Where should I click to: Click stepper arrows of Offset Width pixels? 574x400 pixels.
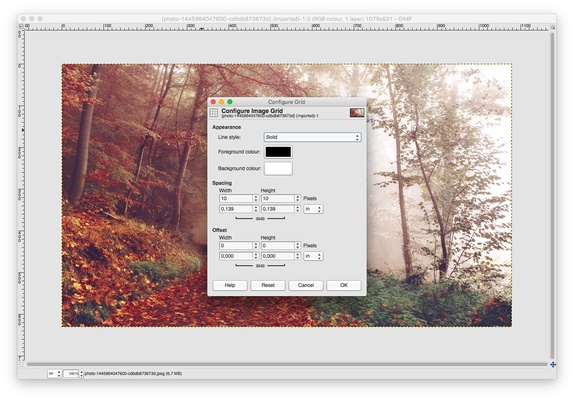256,246
